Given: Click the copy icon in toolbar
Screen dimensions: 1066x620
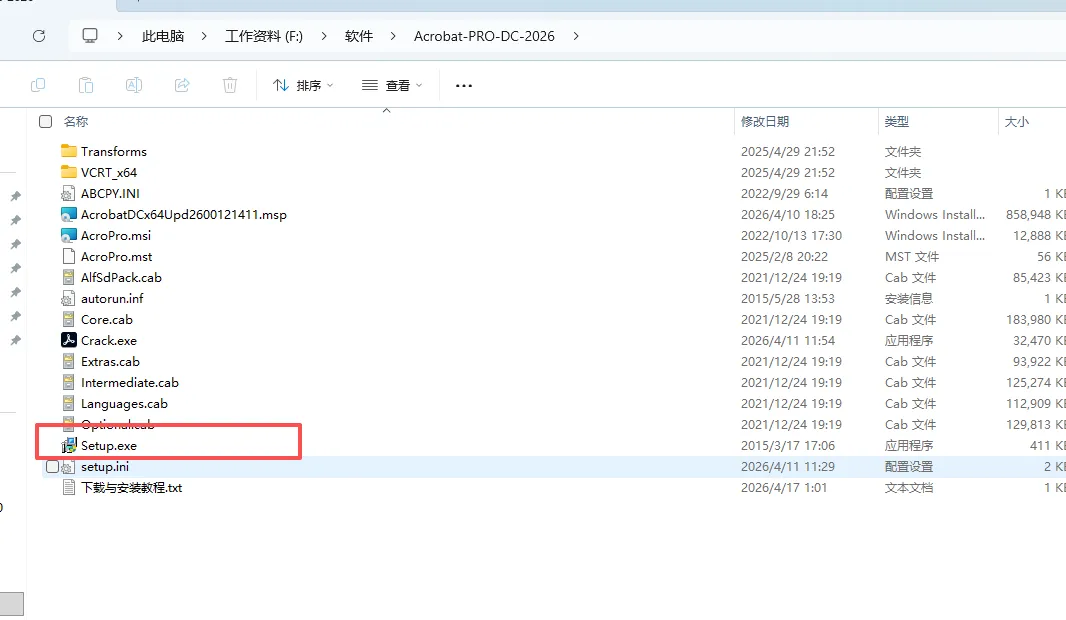Looking at the screenshot, I should tap(38, 85).
